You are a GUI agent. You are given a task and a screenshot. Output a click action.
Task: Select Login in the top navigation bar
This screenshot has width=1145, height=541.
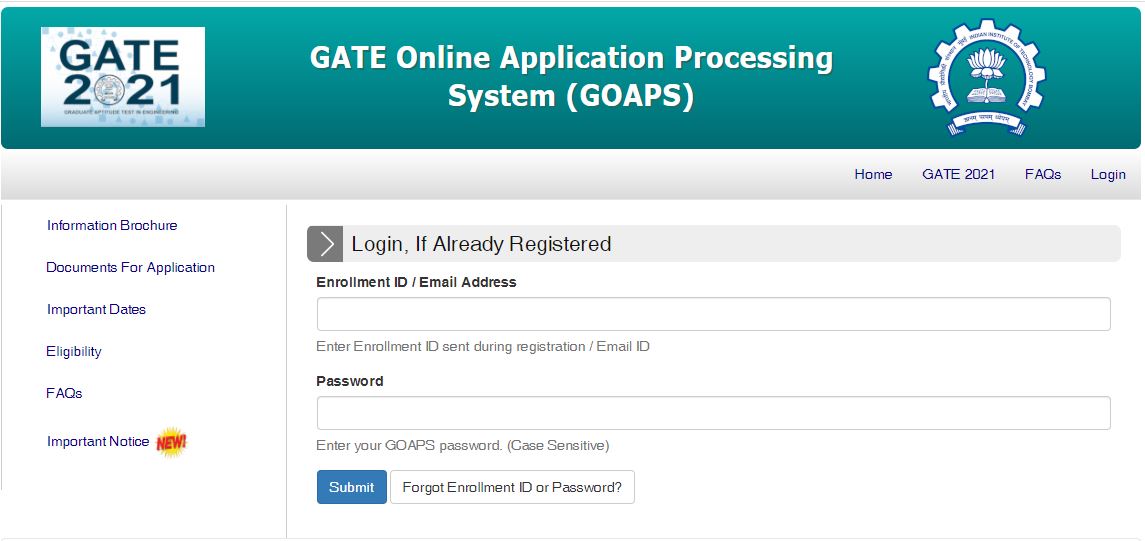1108,174
